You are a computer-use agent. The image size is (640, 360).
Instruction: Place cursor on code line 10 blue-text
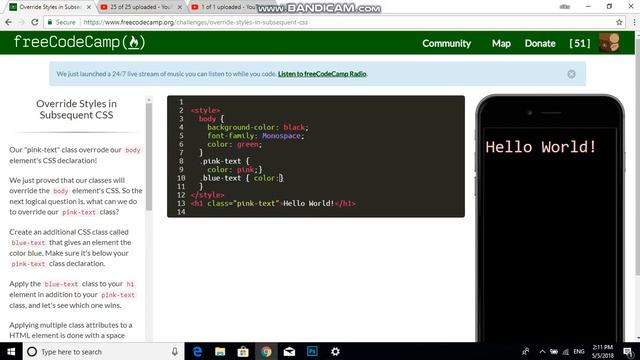(x=242, y=178)
